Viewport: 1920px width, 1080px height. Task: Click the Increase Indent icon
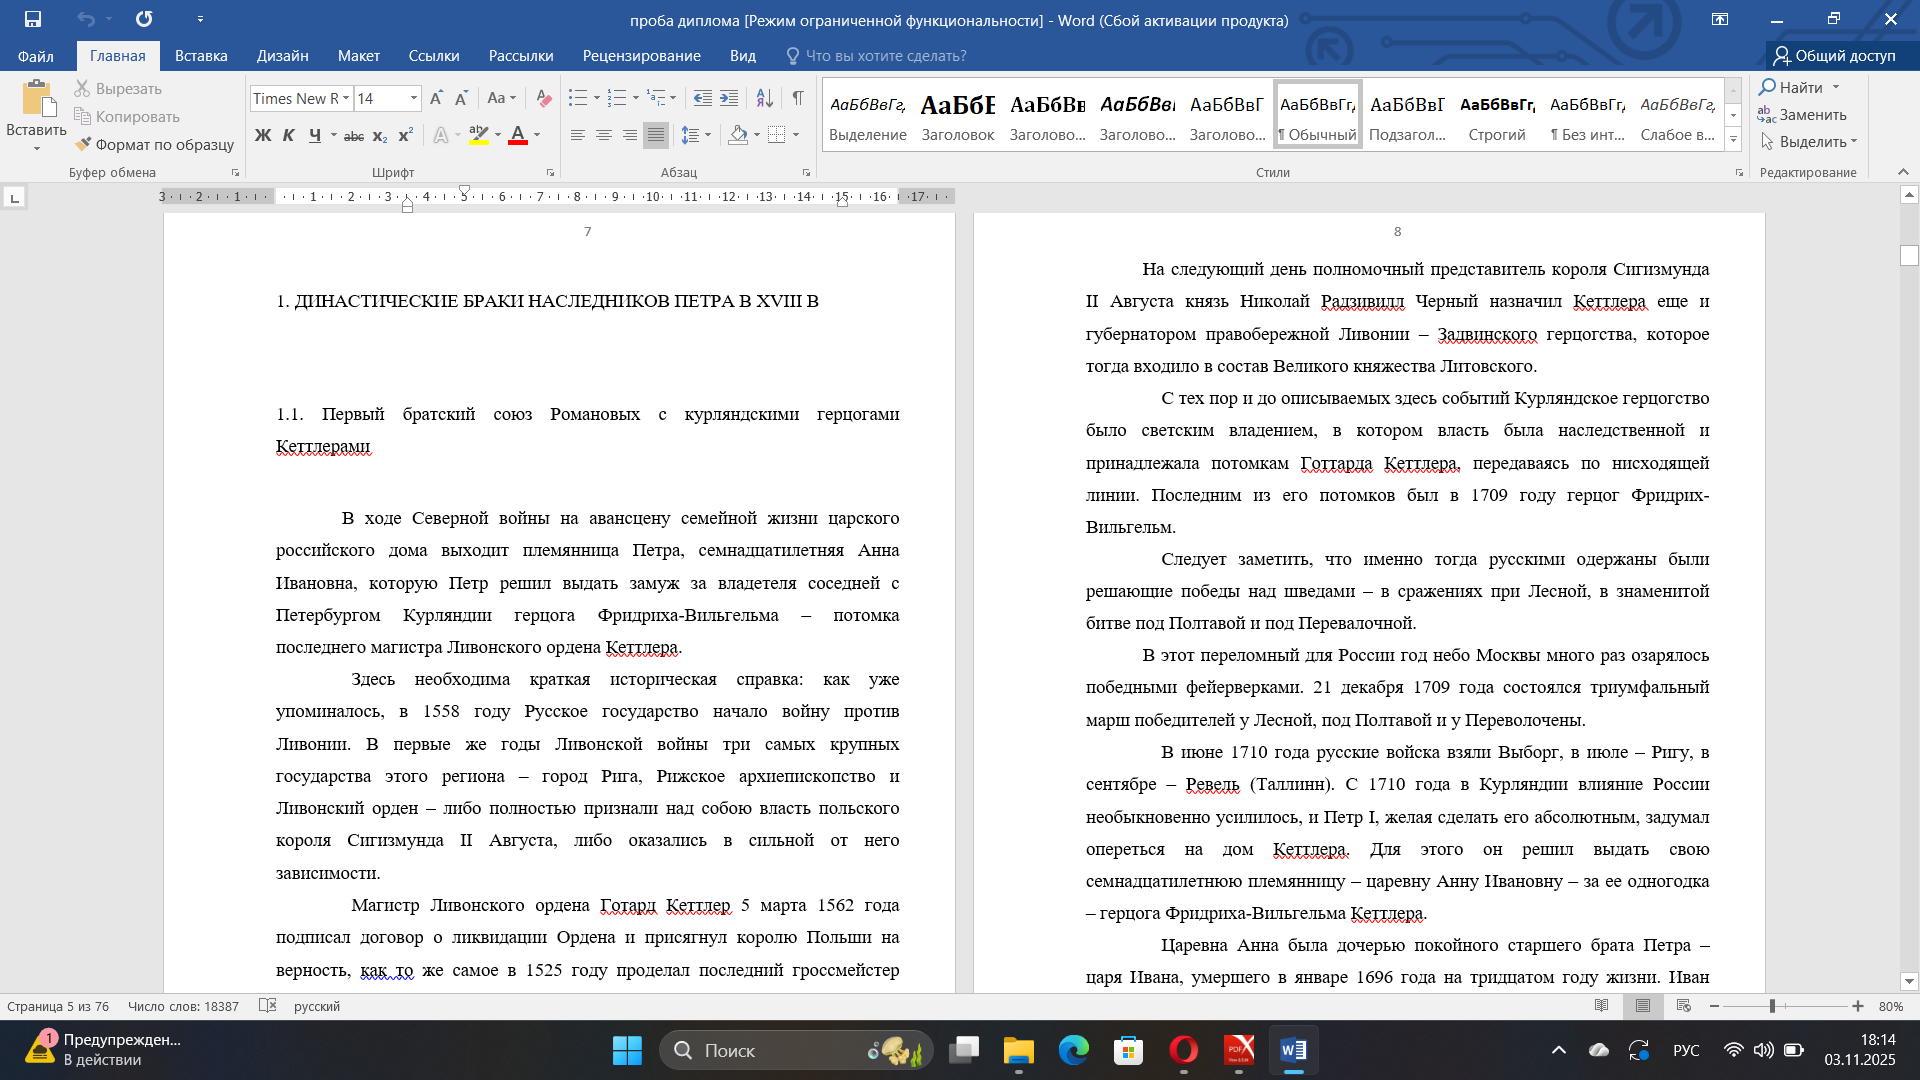729,98
